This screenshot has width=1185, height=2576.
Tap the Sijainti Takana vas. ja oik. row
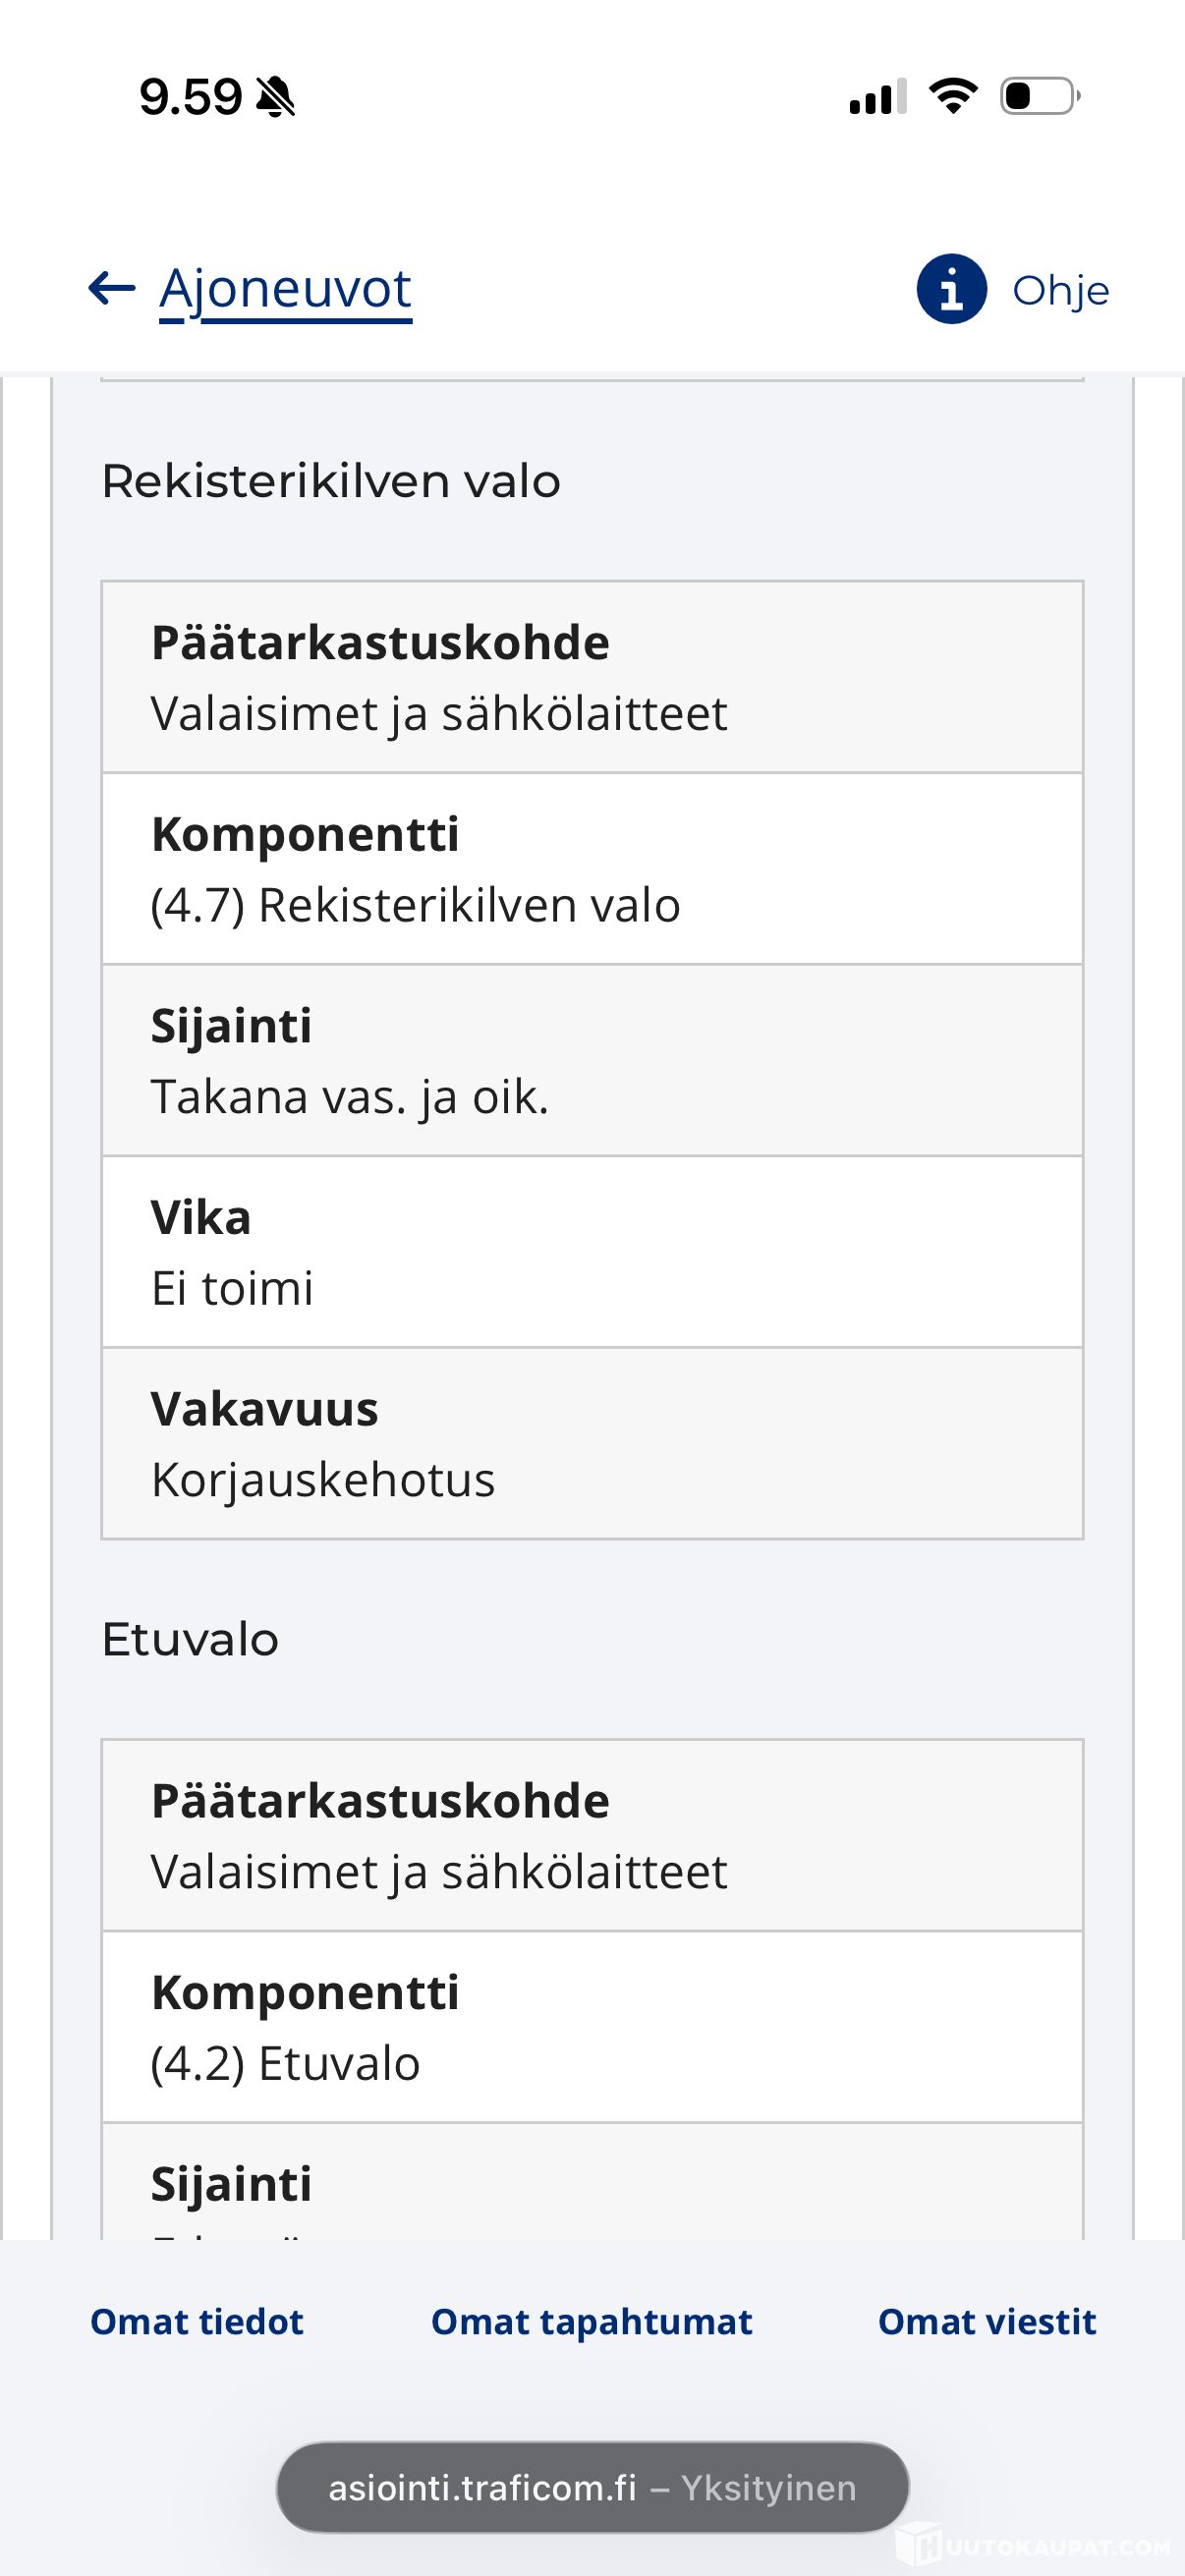tap(592, 1060)
